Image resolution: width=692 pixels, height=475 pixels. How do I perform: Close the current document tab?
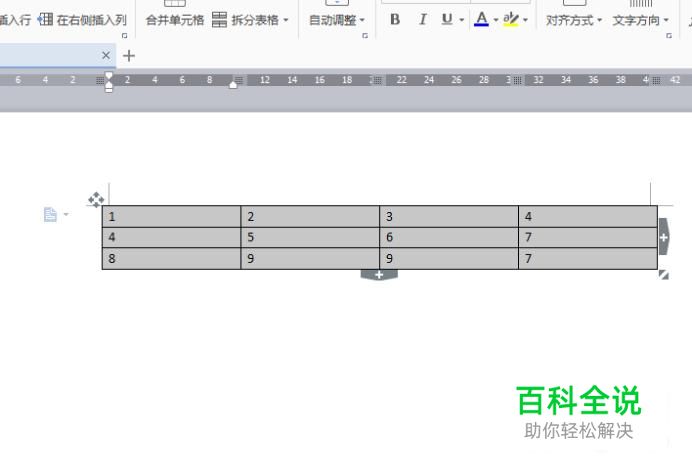coord(106,55)
